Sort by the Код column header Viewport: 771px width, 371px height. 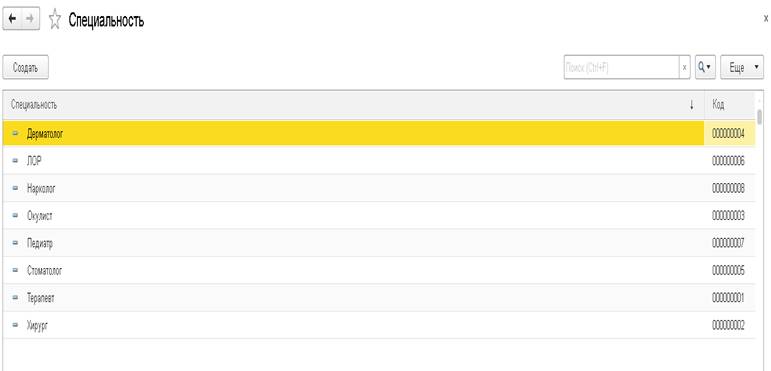point(729,105)
